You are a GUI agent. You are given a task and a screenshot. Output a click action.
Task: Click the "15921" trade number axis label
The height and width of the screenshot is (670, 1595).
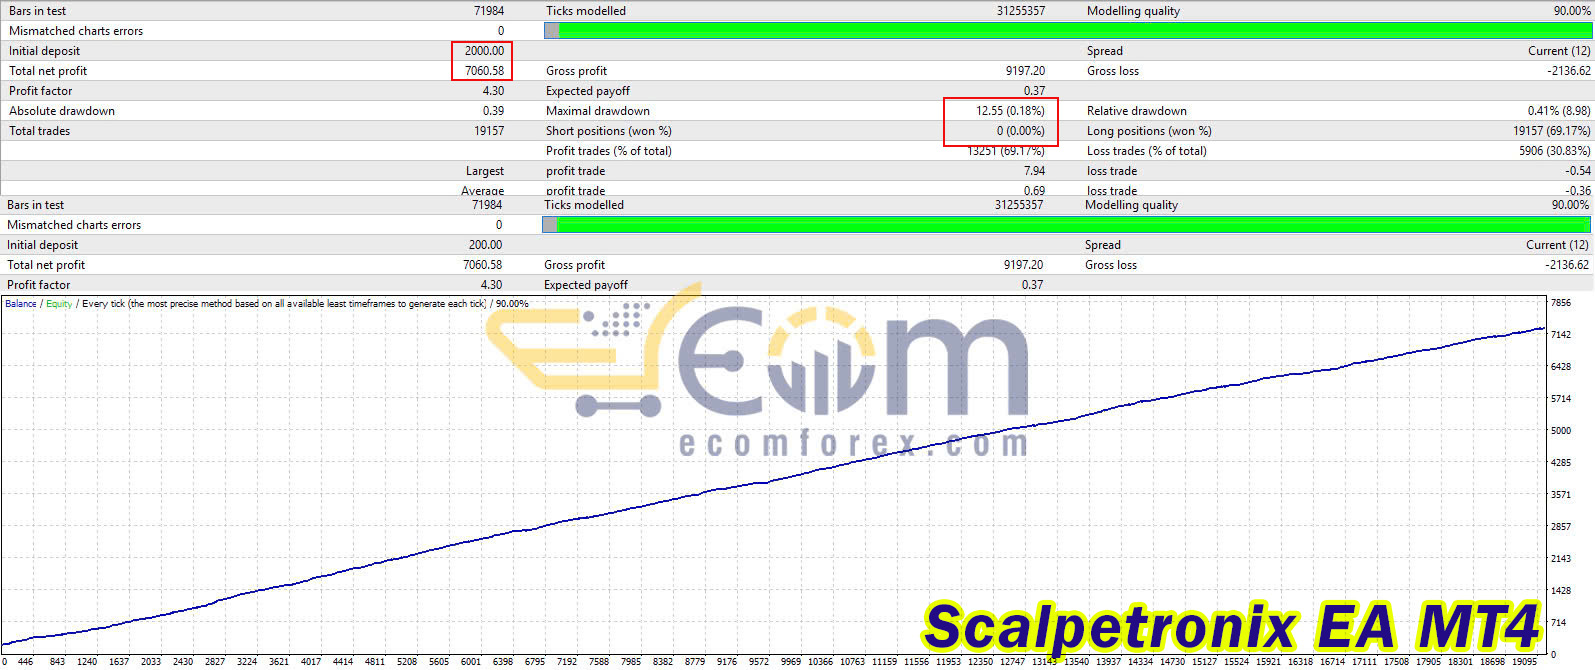1269,662
